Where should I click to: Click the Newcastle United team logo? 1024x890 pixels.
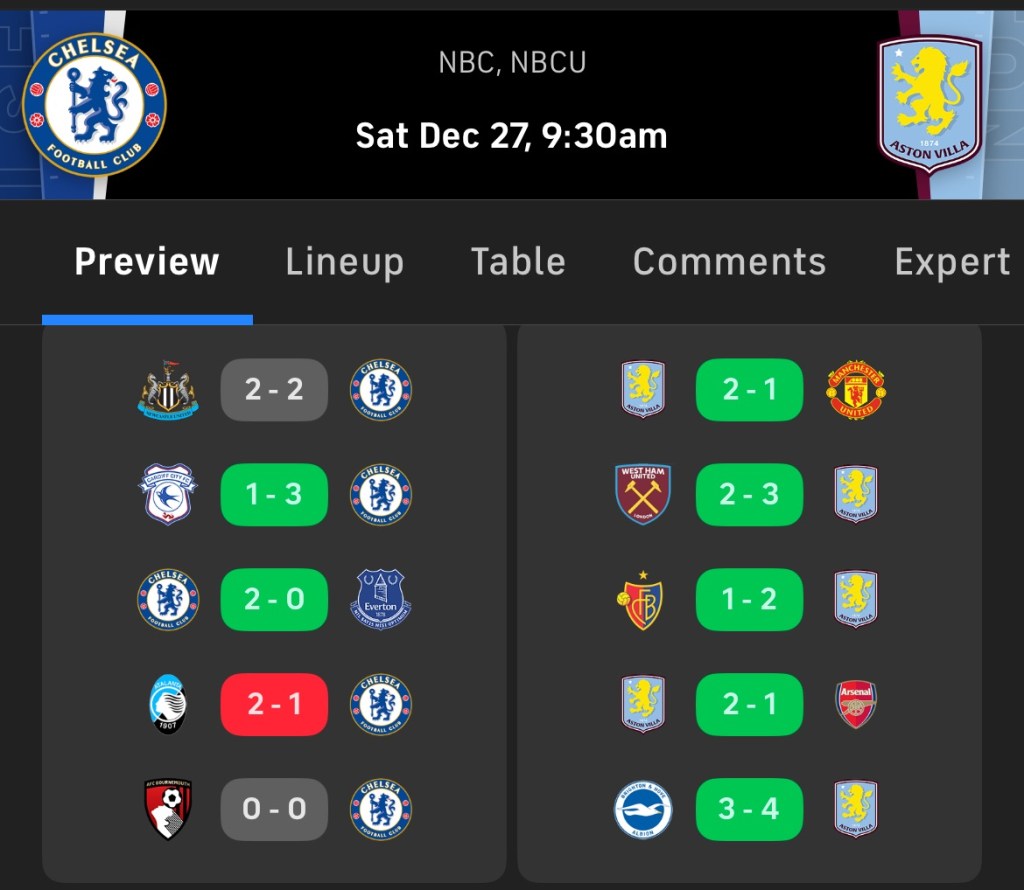point(168,390)
